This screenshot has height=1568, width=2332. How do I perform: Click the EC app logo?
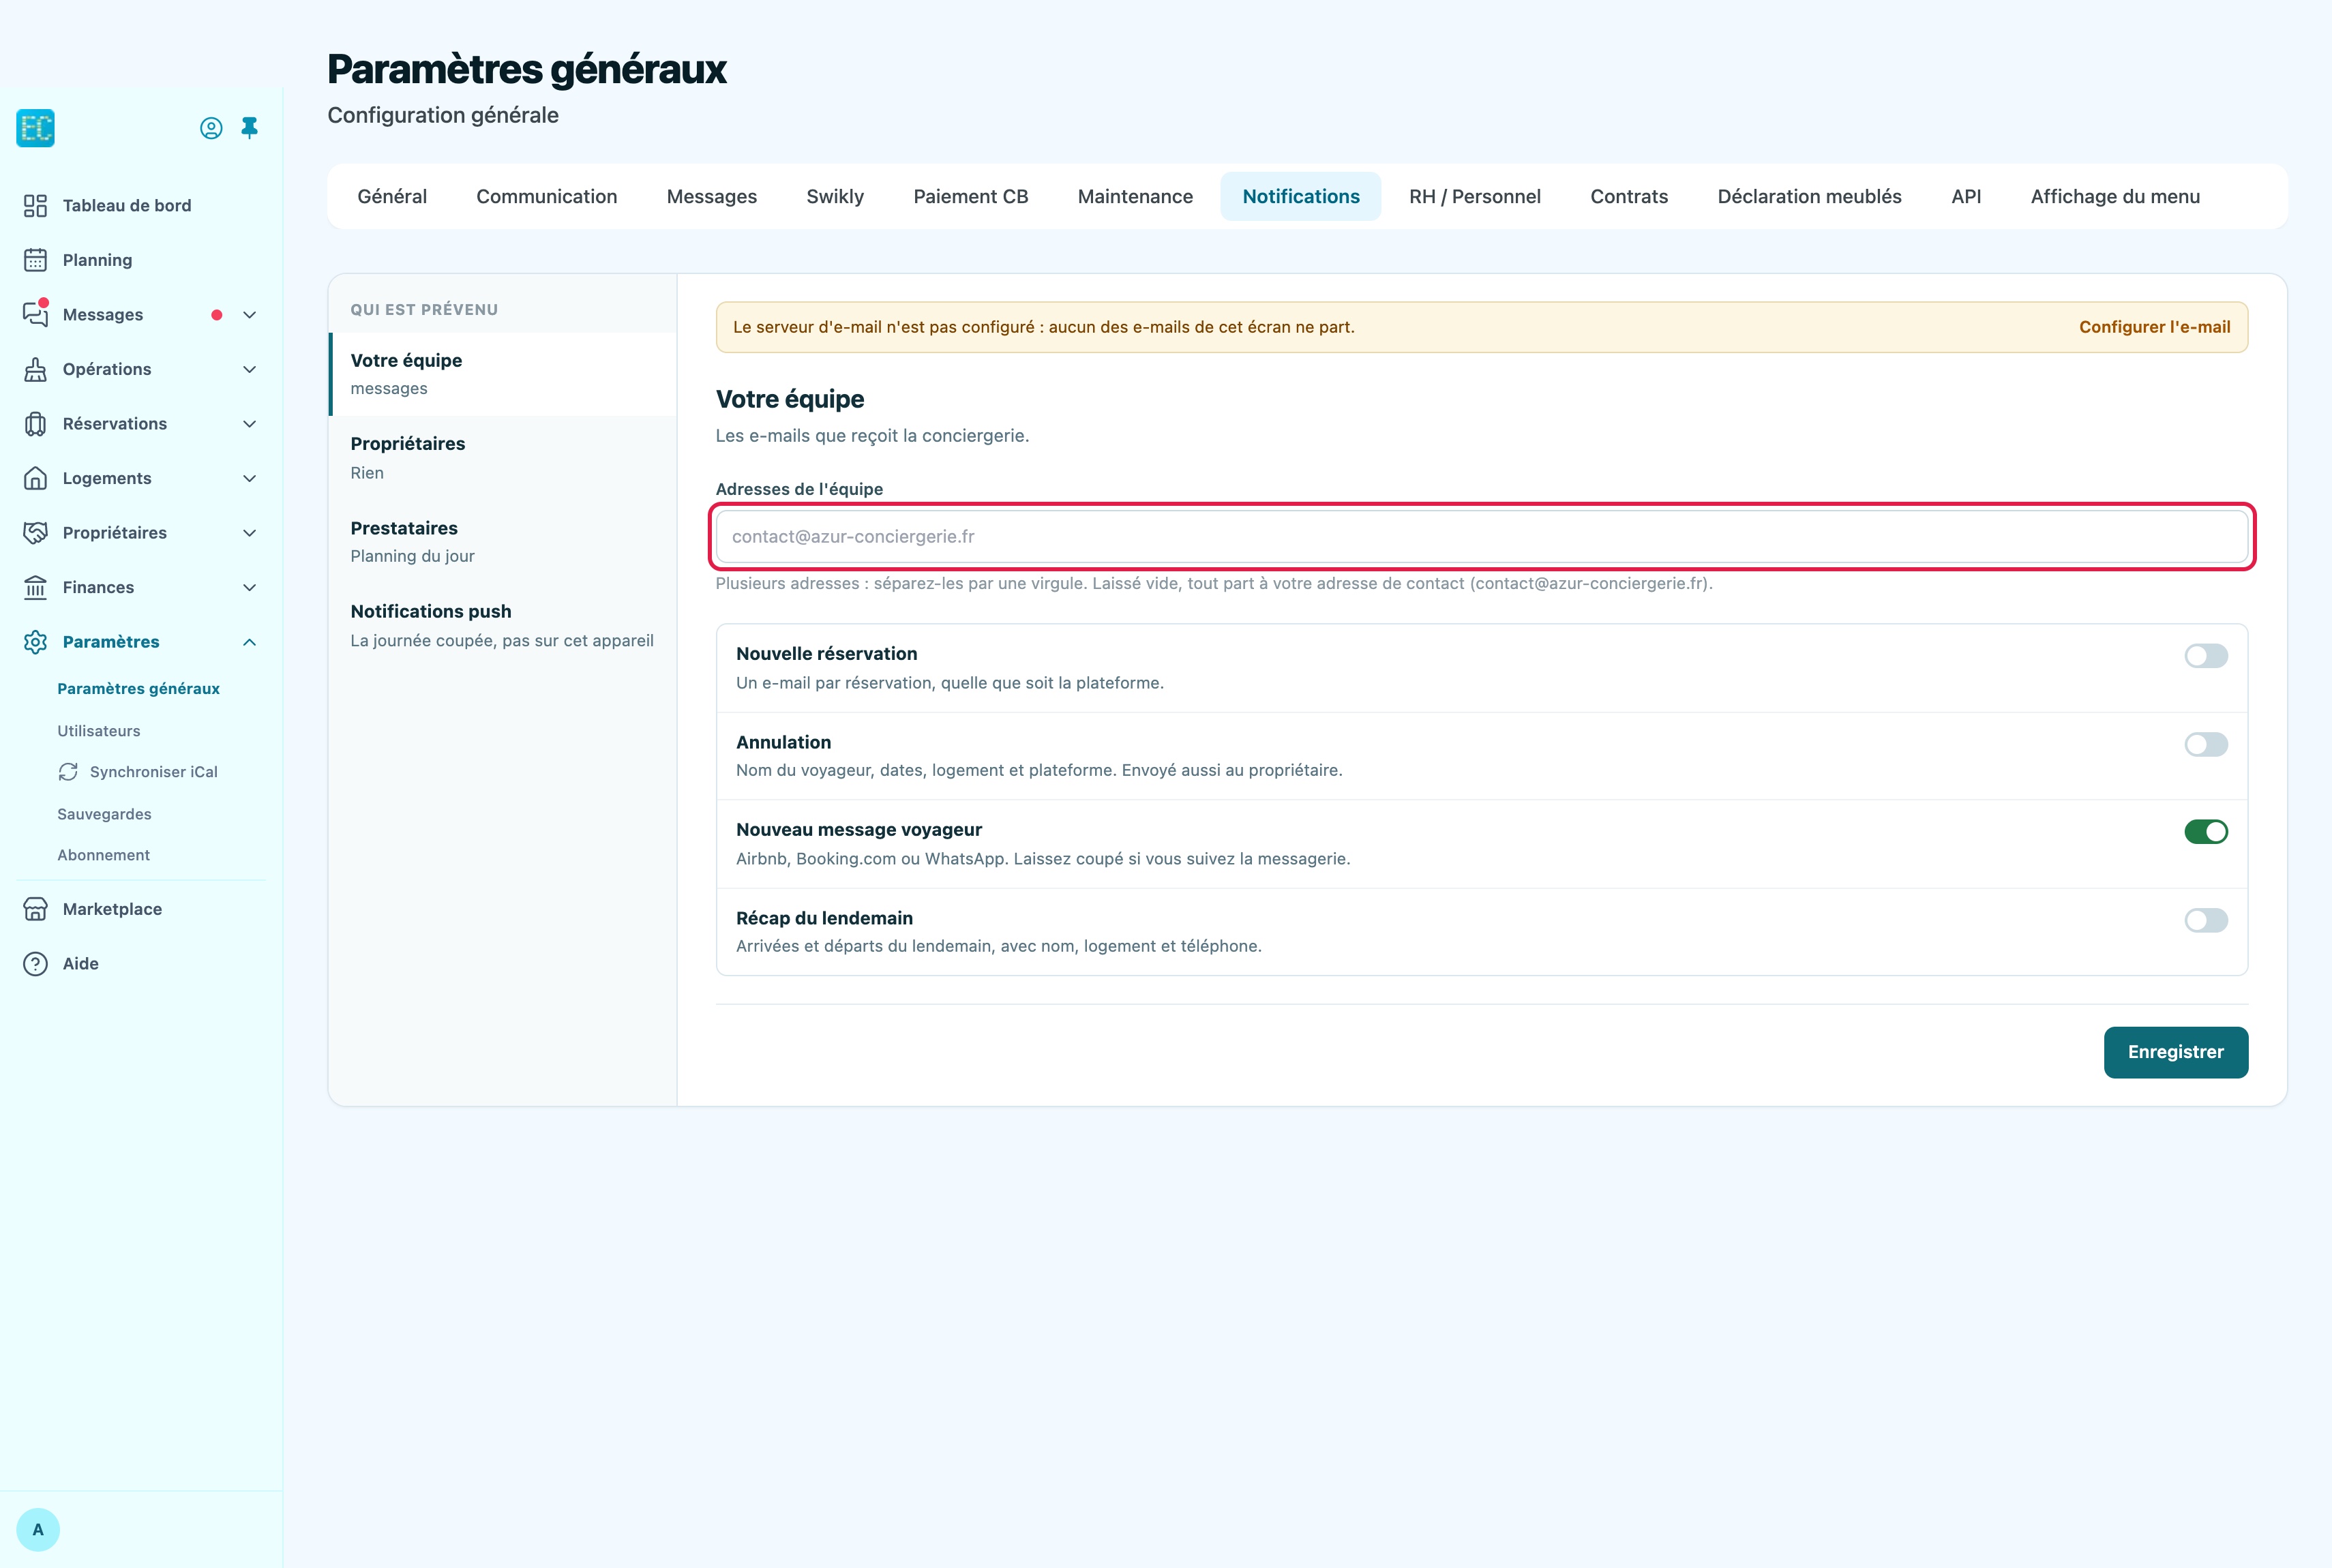point(35,128)
